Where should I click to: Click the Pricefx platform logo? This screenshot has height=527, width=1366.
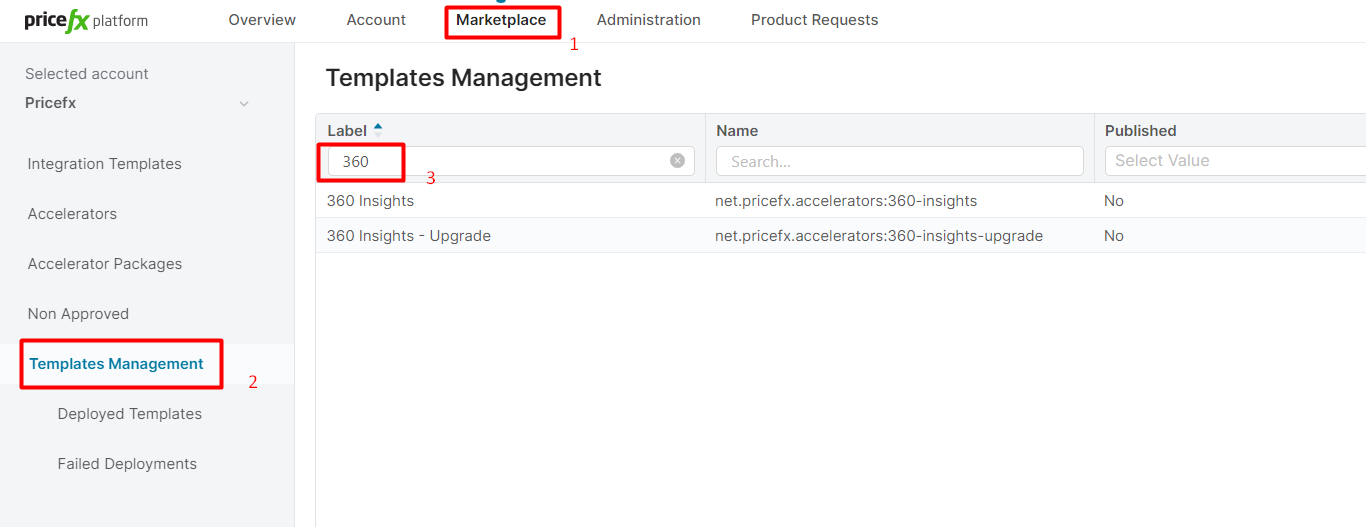[x=86, y=21]
